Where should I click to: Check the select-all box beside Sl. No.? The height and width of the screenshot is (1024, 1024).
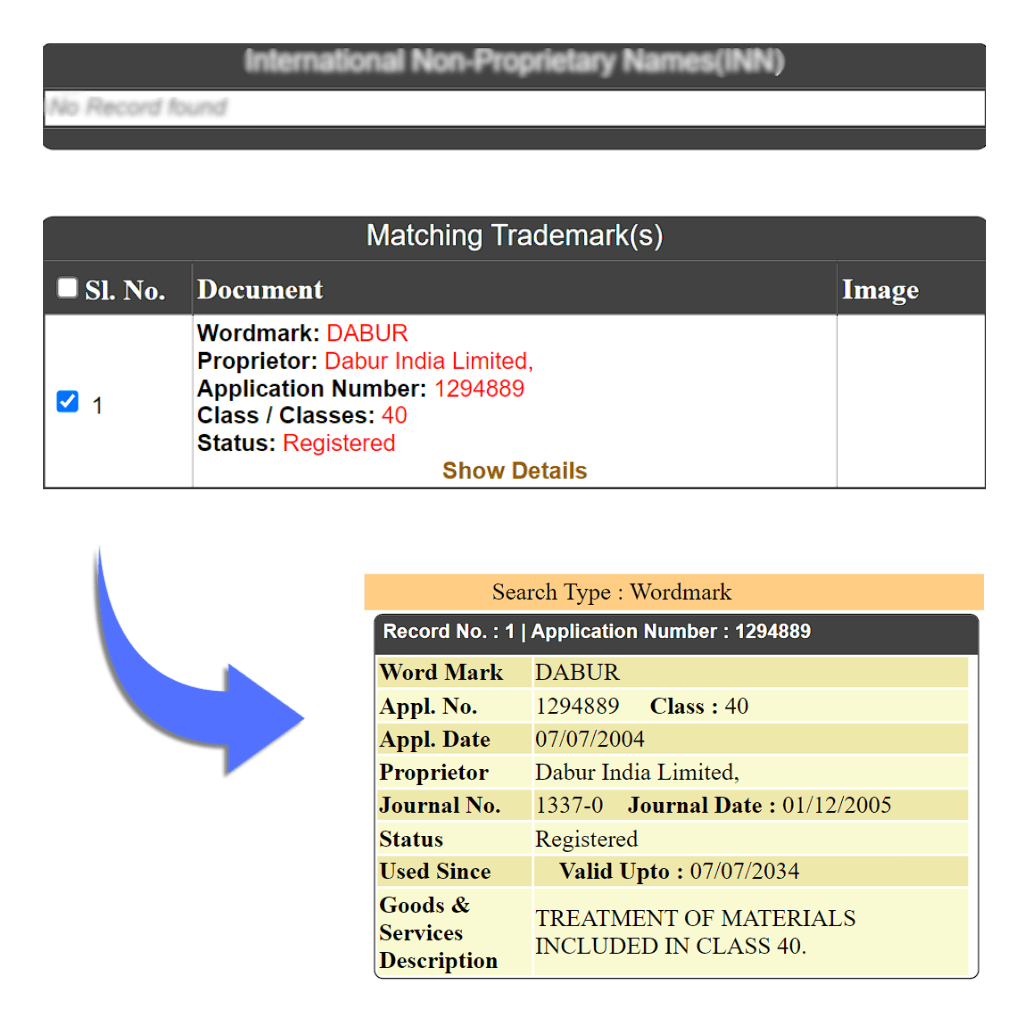[x=67, y=289]
